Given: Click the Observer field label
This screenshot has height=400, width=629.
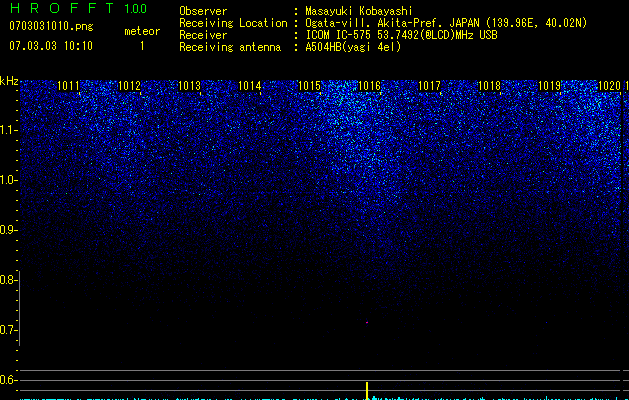Looking at the screenshot, I should (x=203, y=11).
